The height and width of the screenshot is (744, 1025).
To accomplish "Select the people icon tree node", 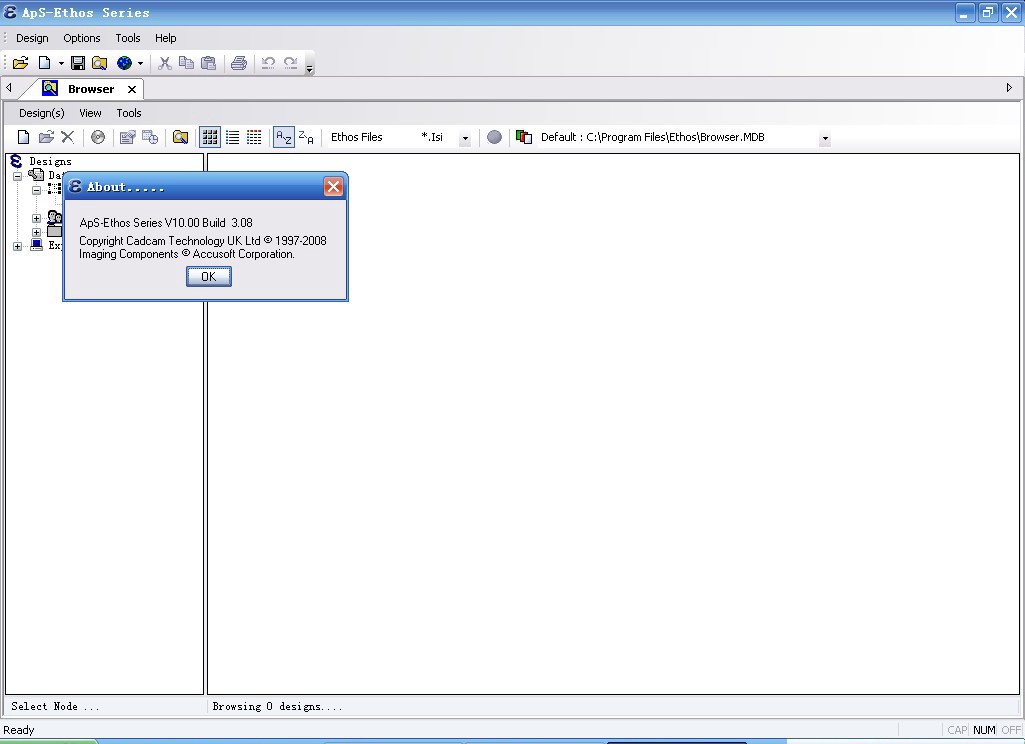I will pyautogui.click(x=55, y=217).
